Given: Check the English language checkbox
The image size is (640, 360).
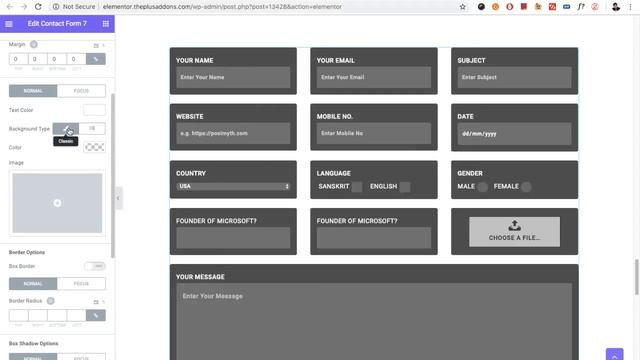Looking at the screenshot, I should (405, 187).
